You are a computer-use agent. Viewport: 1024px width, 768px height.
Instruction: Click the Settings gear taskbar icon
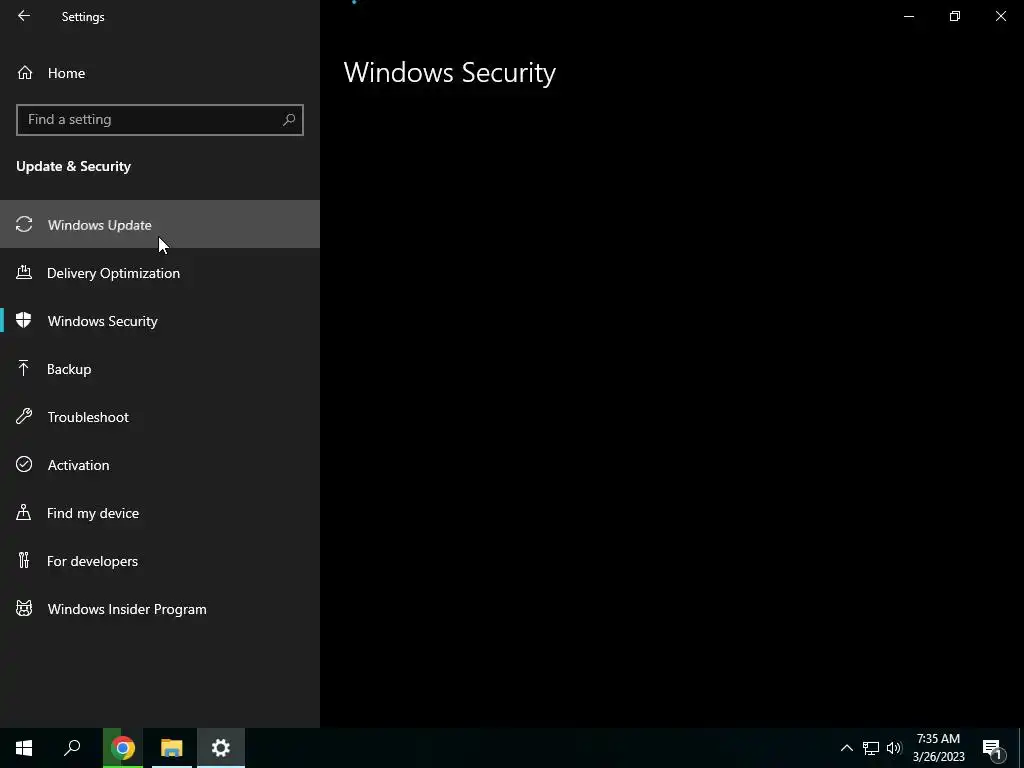pyautogui.click(x=221, y=748)
